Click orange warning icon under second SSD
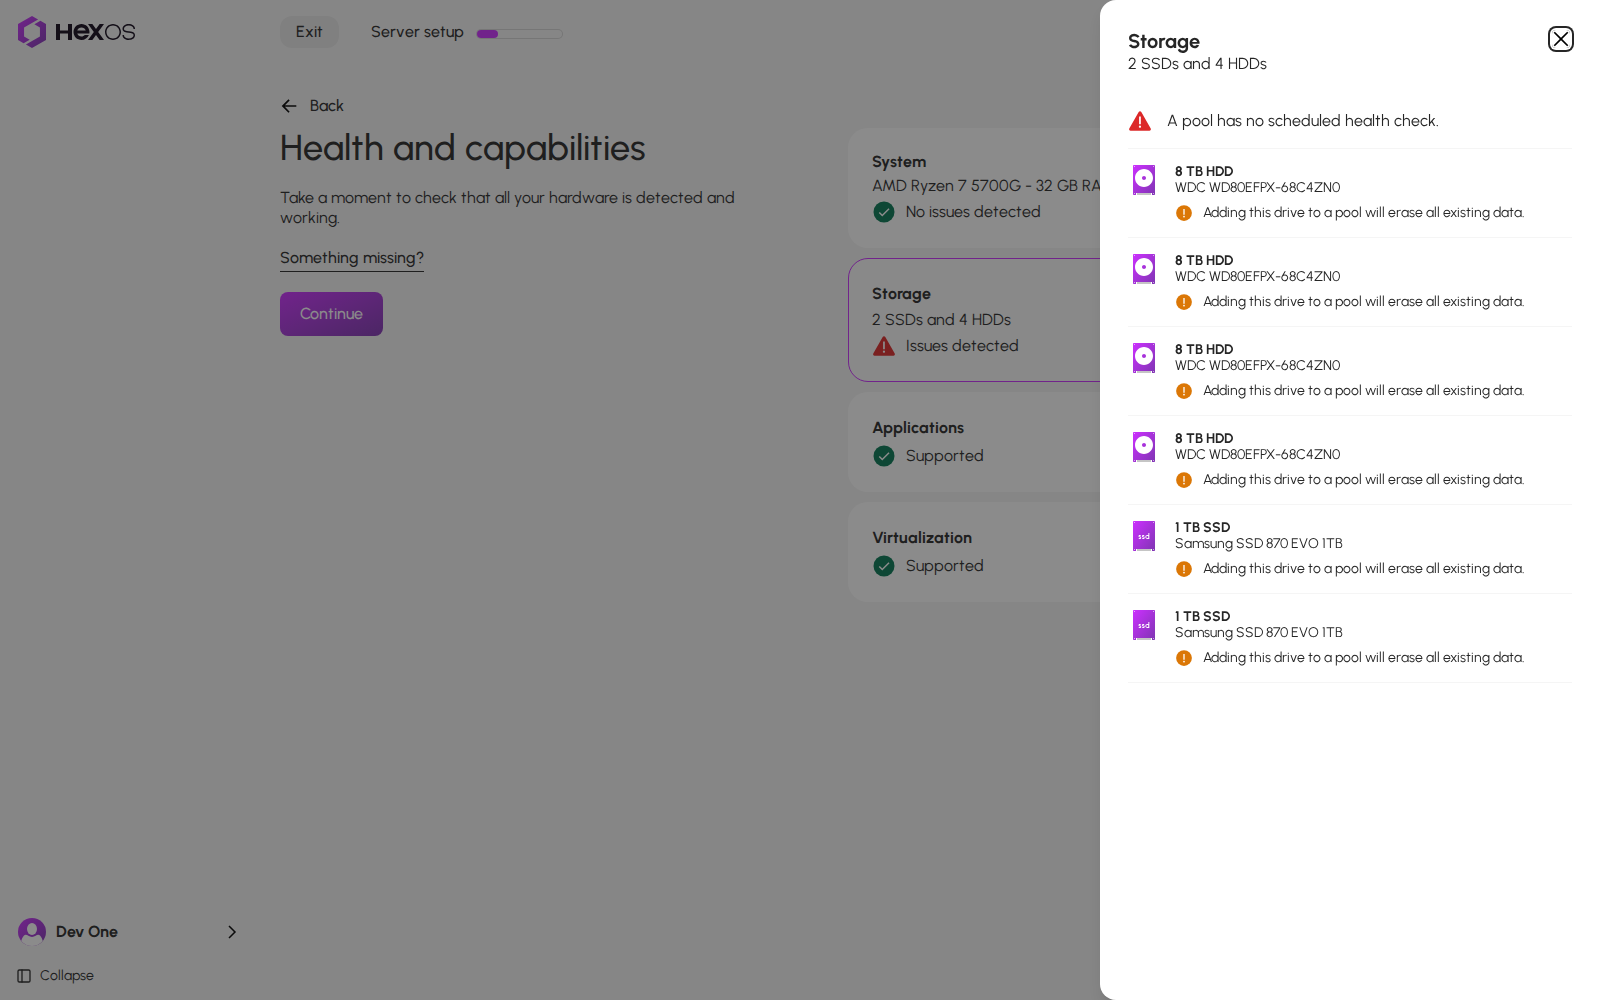The height and width of the screenshot is (1000, 1600). tap(1184, 658)
